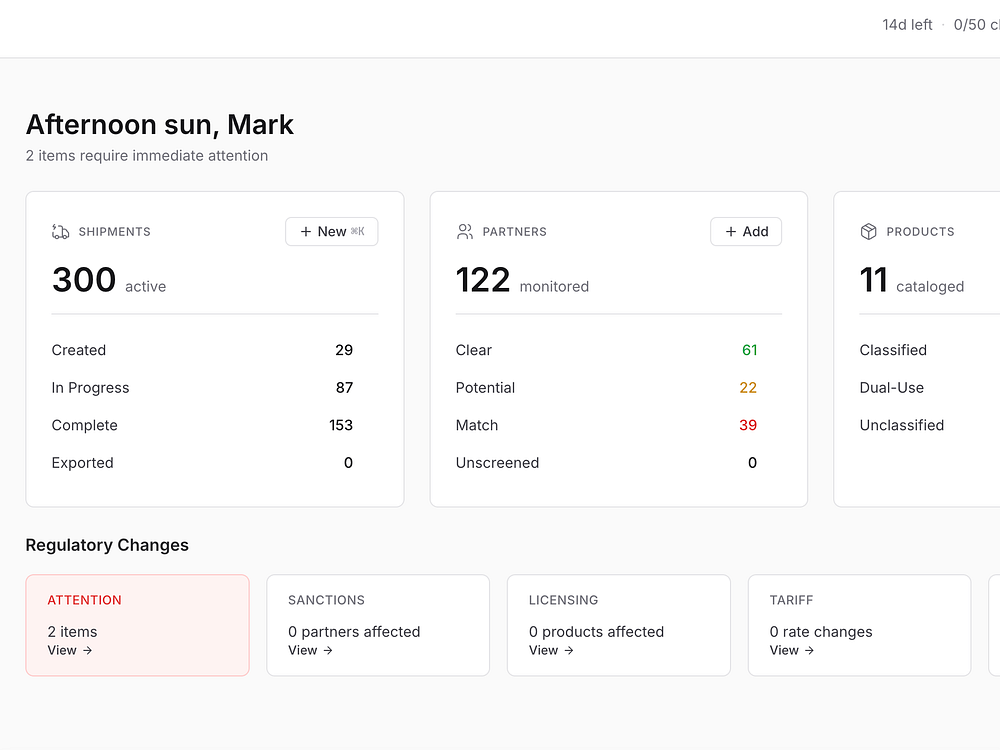This screenshot has height=750, width=1000.
Task: Click the PRODUCTS card title
Action: (920, 232)
